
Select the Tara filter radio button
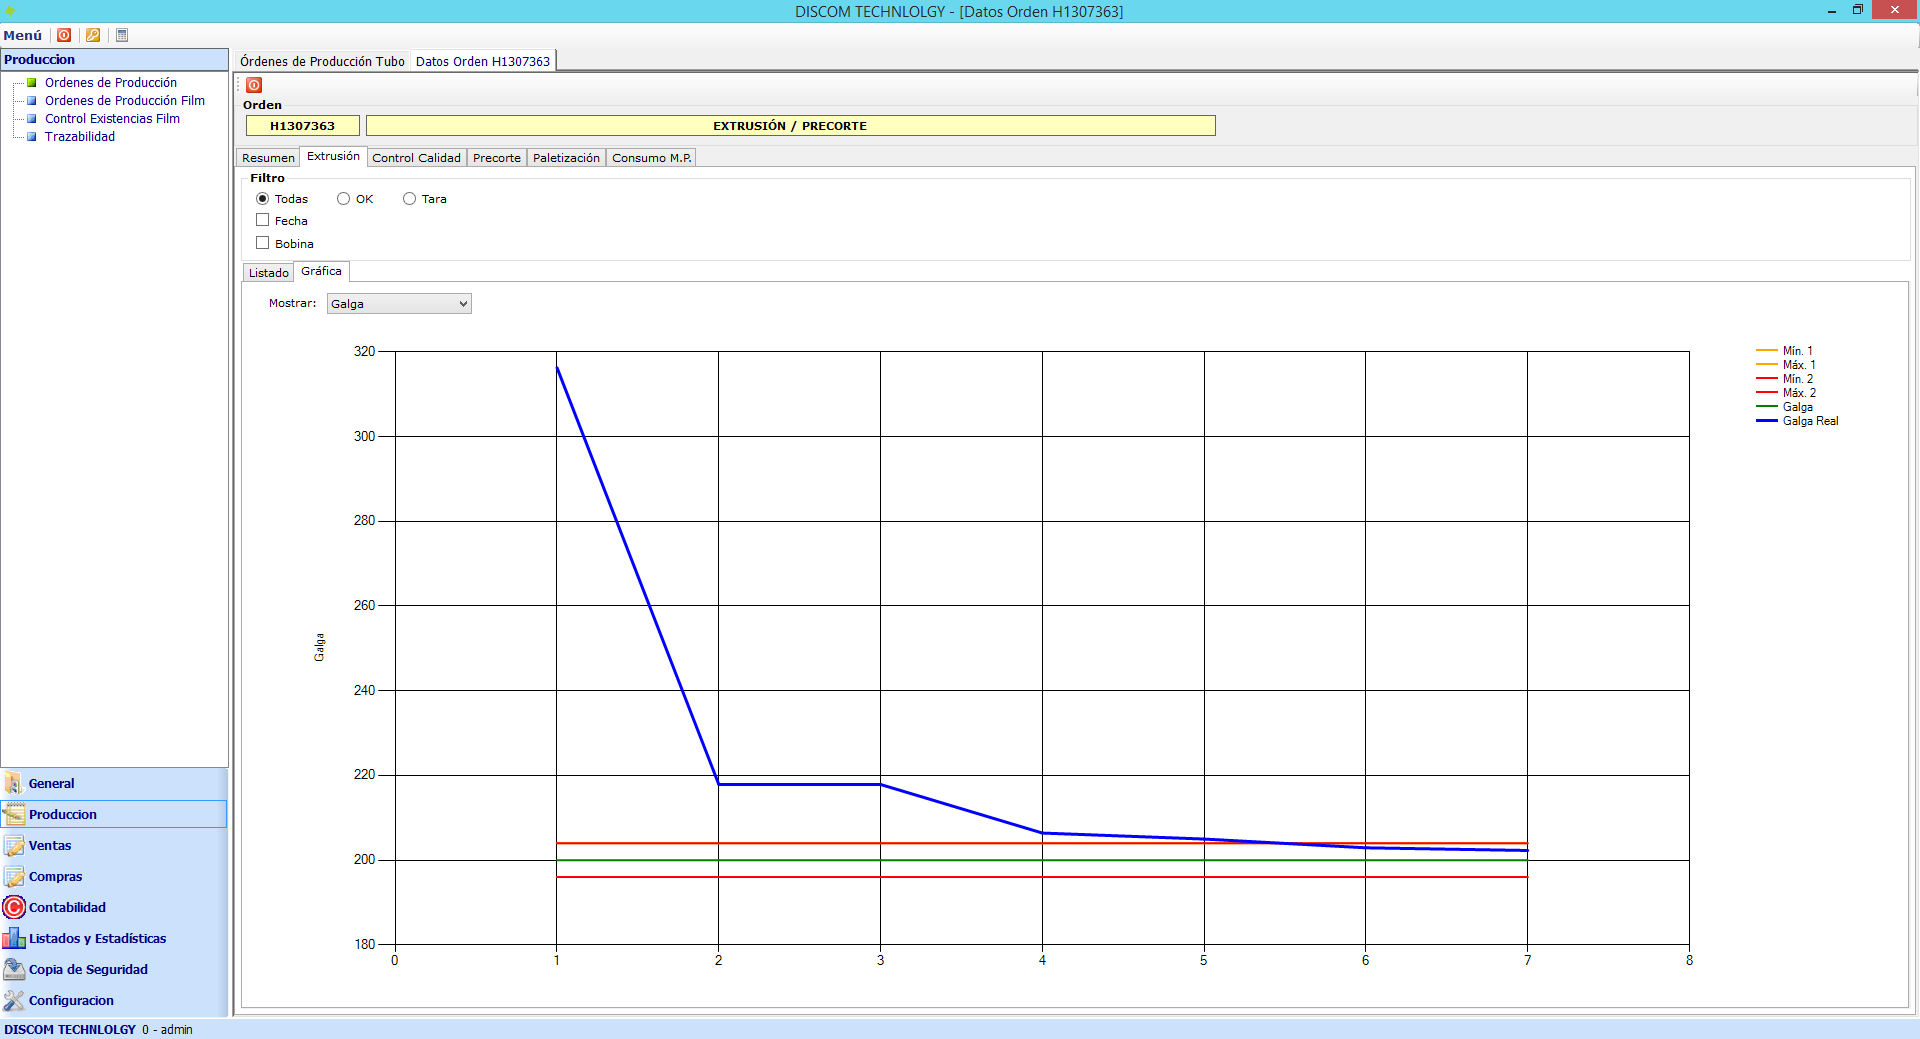coord(410,199)
